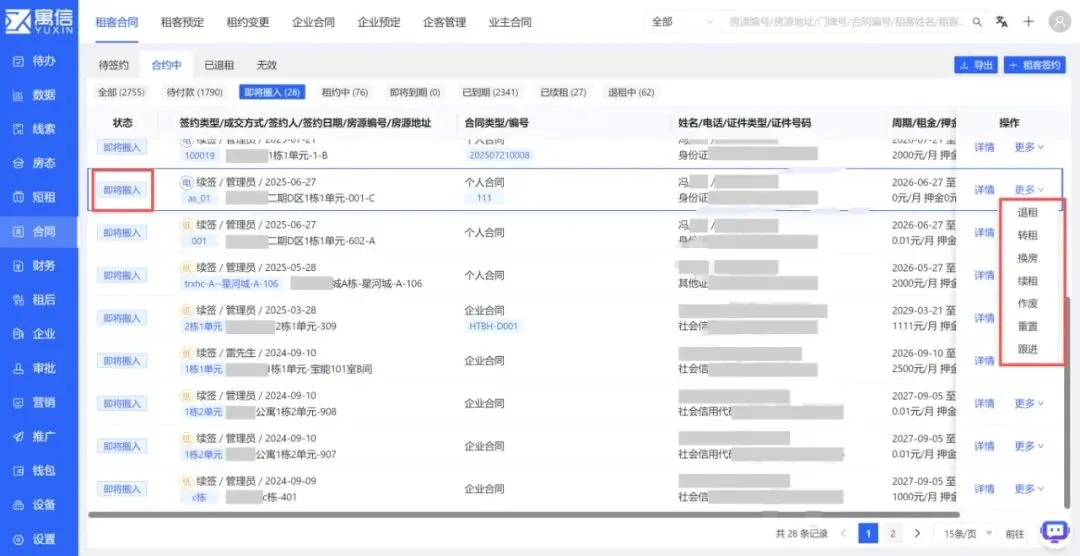
Task: Go to next page arrow
Action: (917, 533)
